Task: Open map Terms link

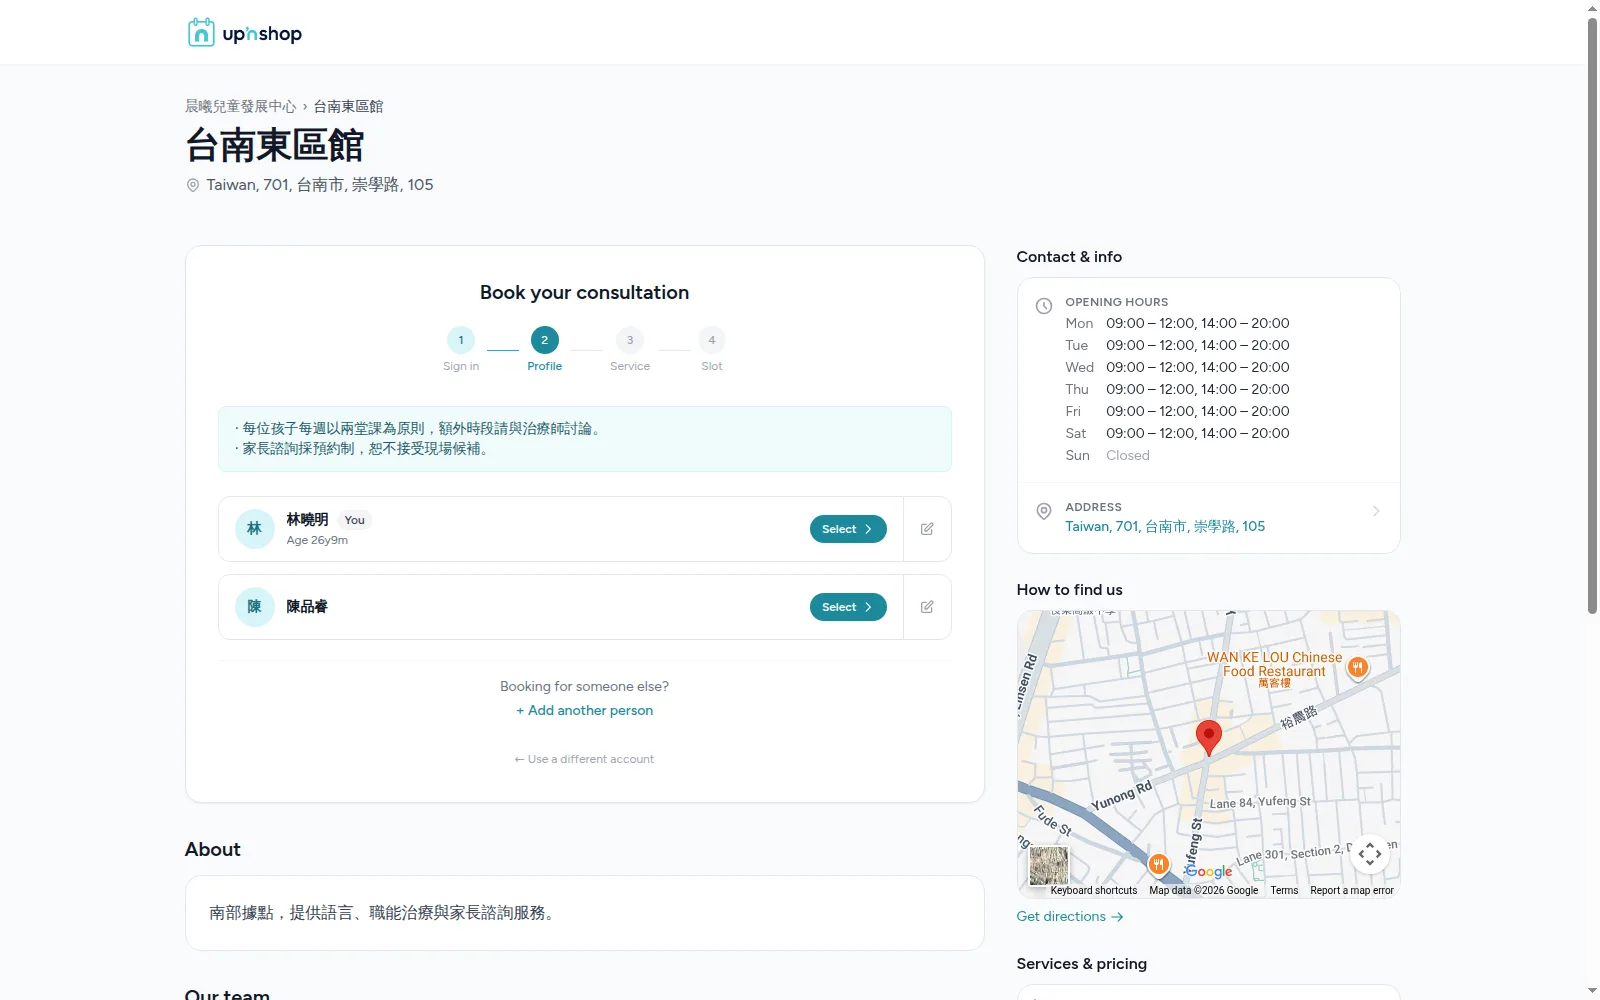Action: [x=1284, y=890]
